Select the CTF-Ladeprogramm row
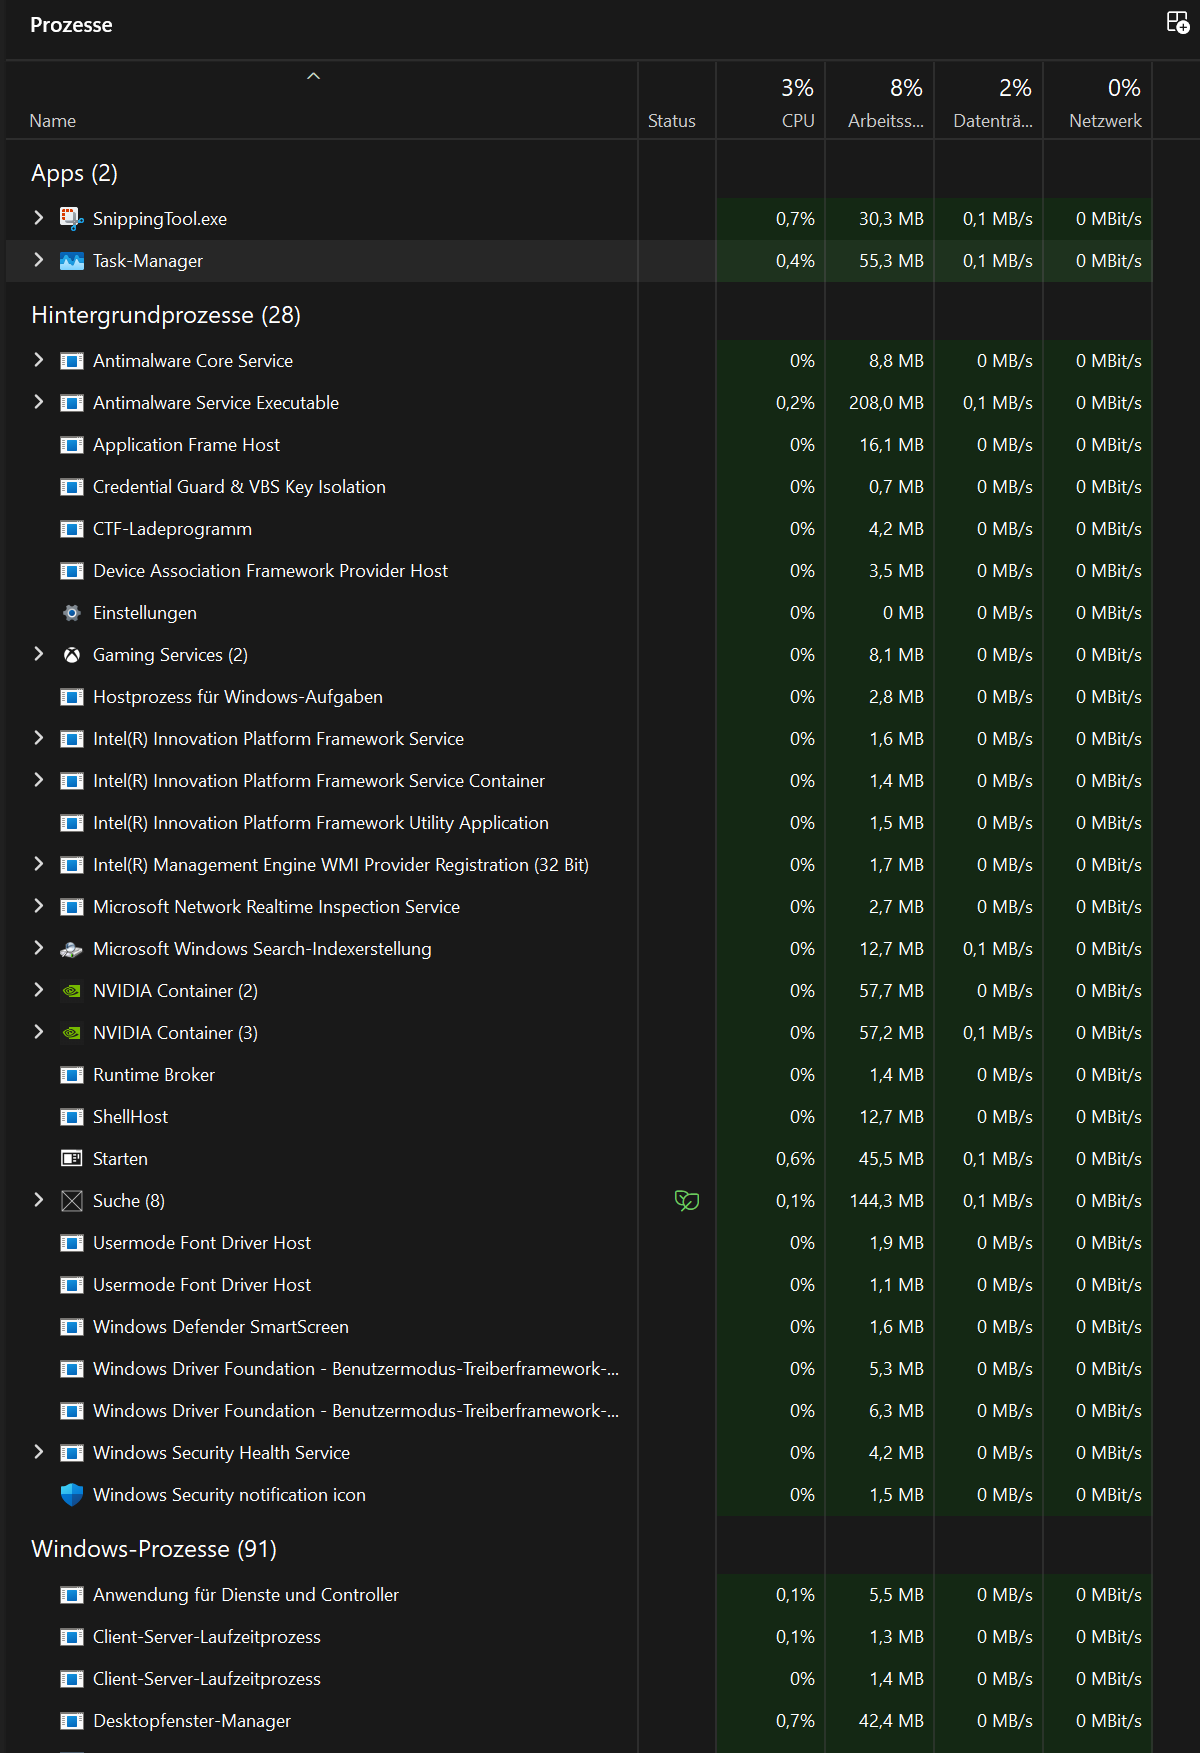This screenshot has height=1753, width=1200. pyautogui.click(x=579, y=529)
